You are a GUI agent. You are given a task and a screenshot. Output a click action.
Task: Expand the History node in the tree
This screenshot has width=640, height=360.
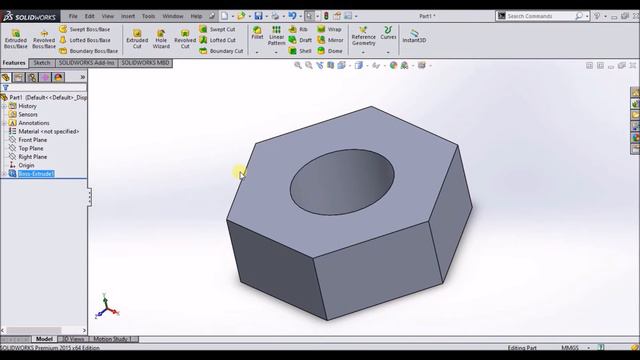tap(4, 106)
